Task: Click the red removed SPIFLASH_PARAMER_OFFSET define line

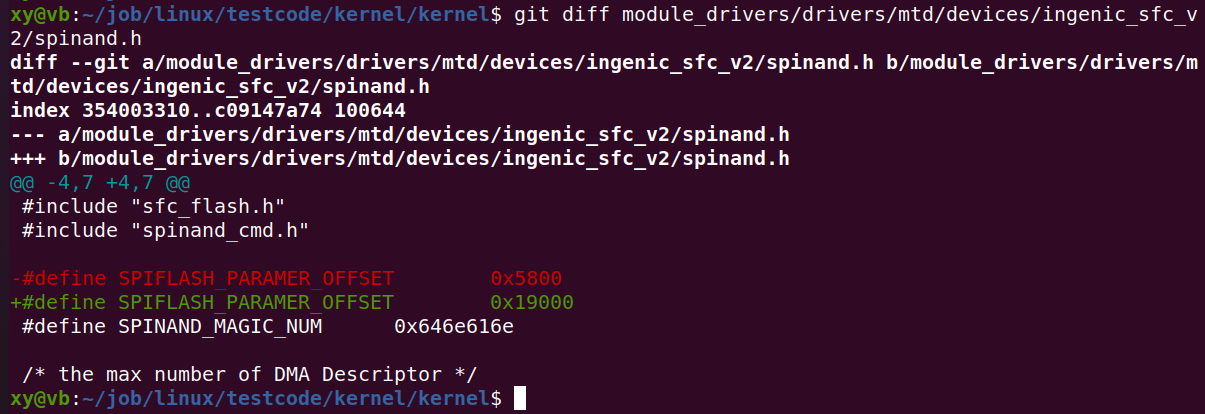Action: 287,278
